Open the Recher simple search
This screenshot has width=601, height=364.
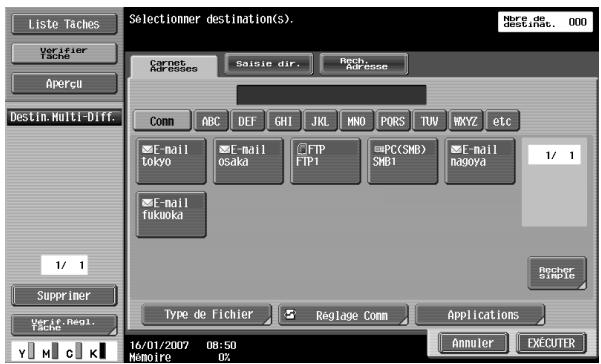(557, 273)
